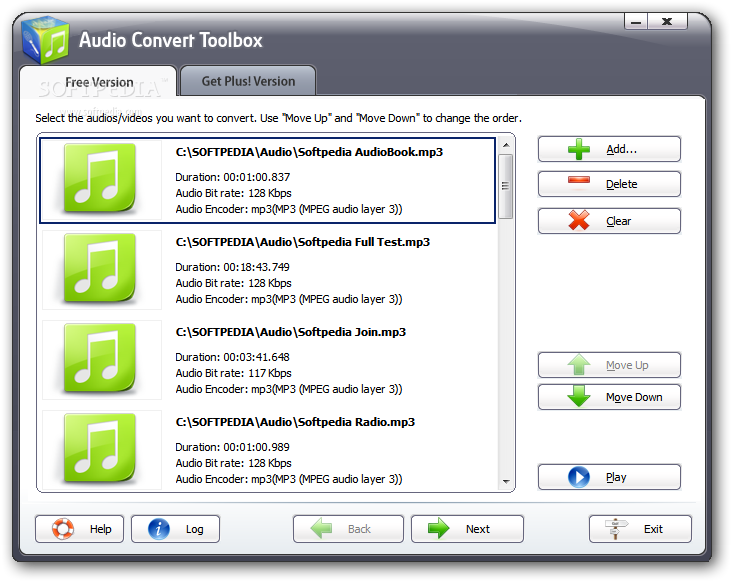Click the text Duration: 00:01:00.989

pos(232,448)
